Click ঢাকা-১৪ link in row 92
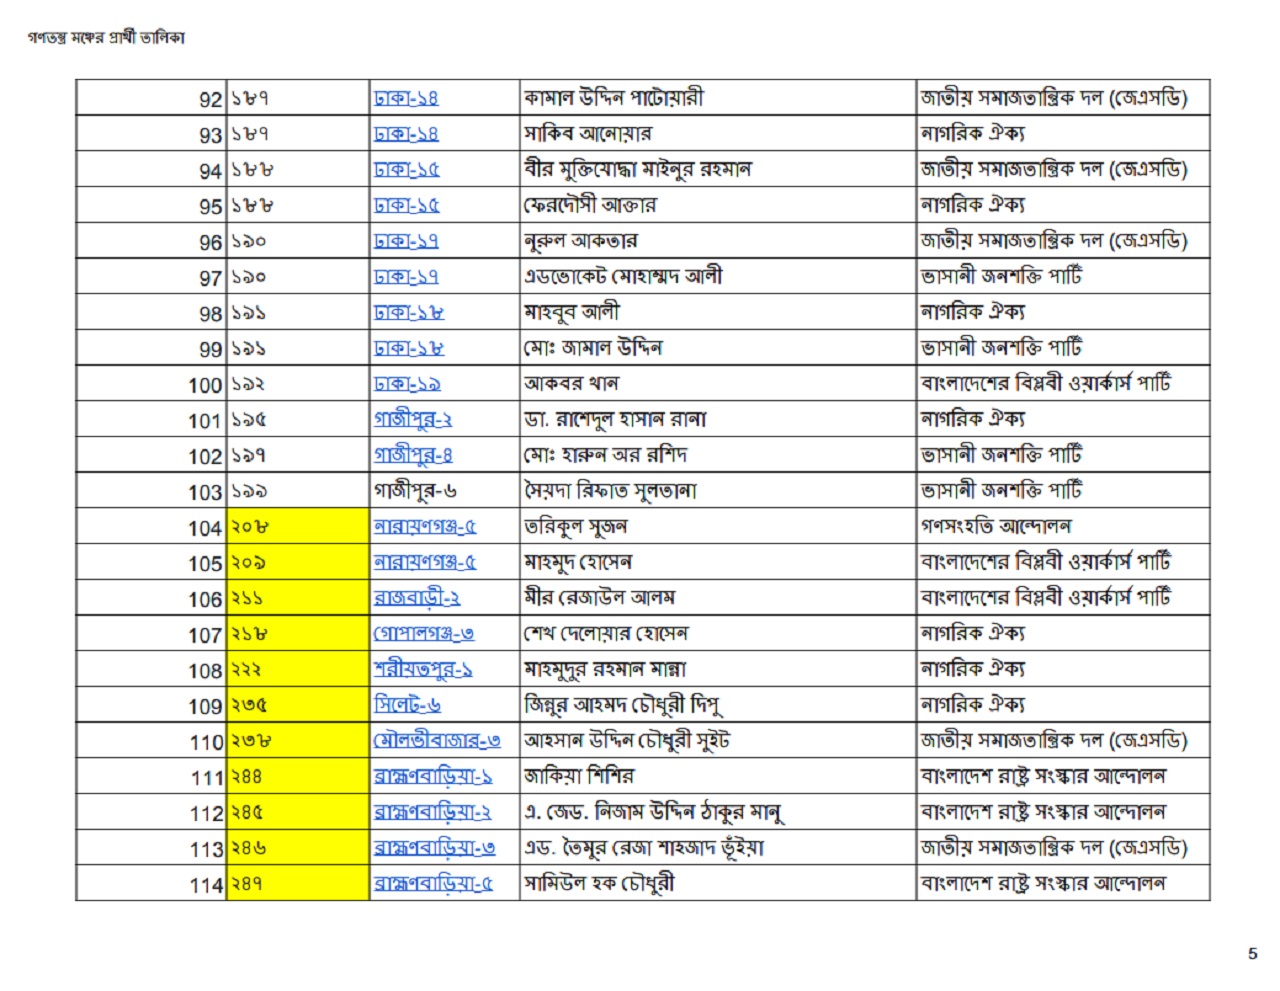 405,99
